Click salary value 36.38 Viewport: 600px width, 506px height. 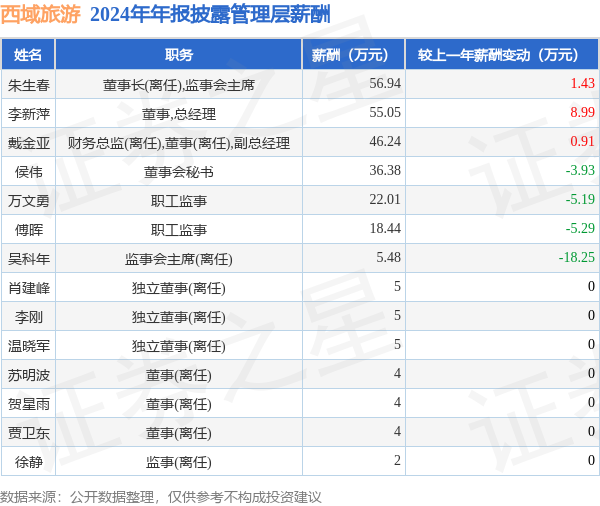pos(385,171)
